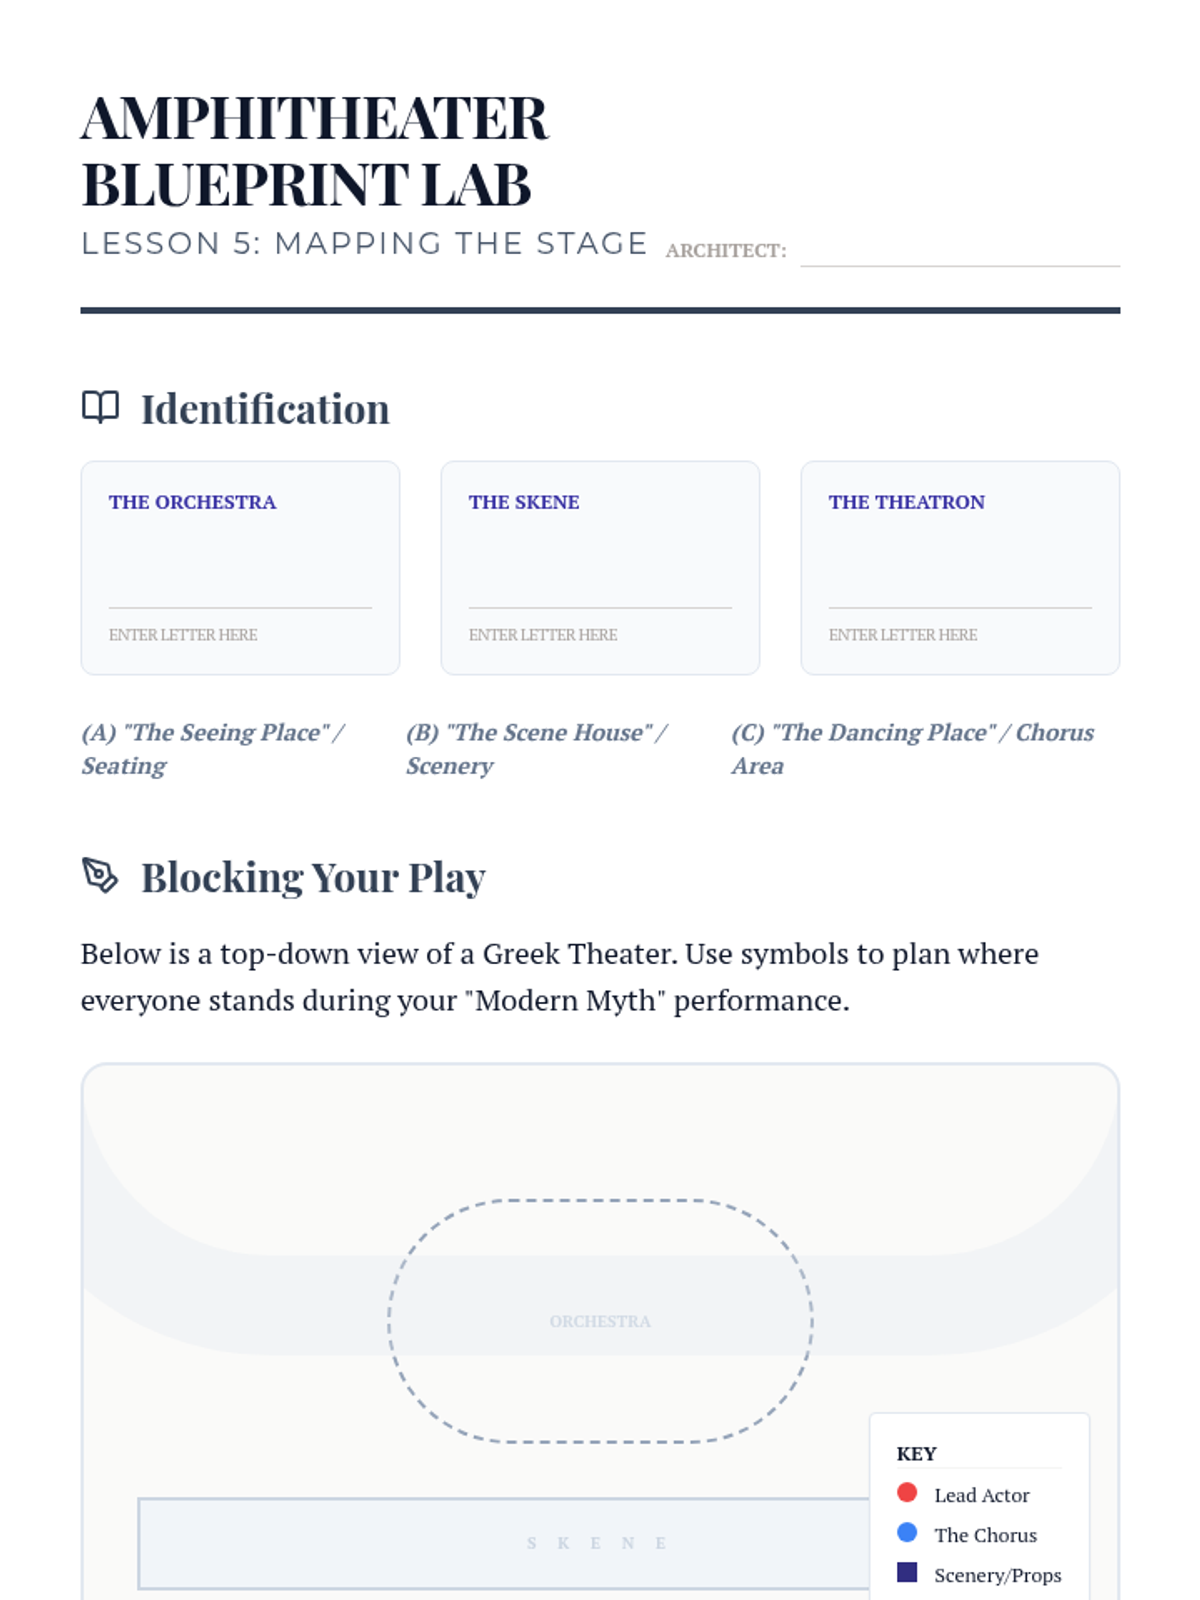Click the KEY legend heading
This screenshot has width=1200, height=1600.
[x=916, y=1454]
